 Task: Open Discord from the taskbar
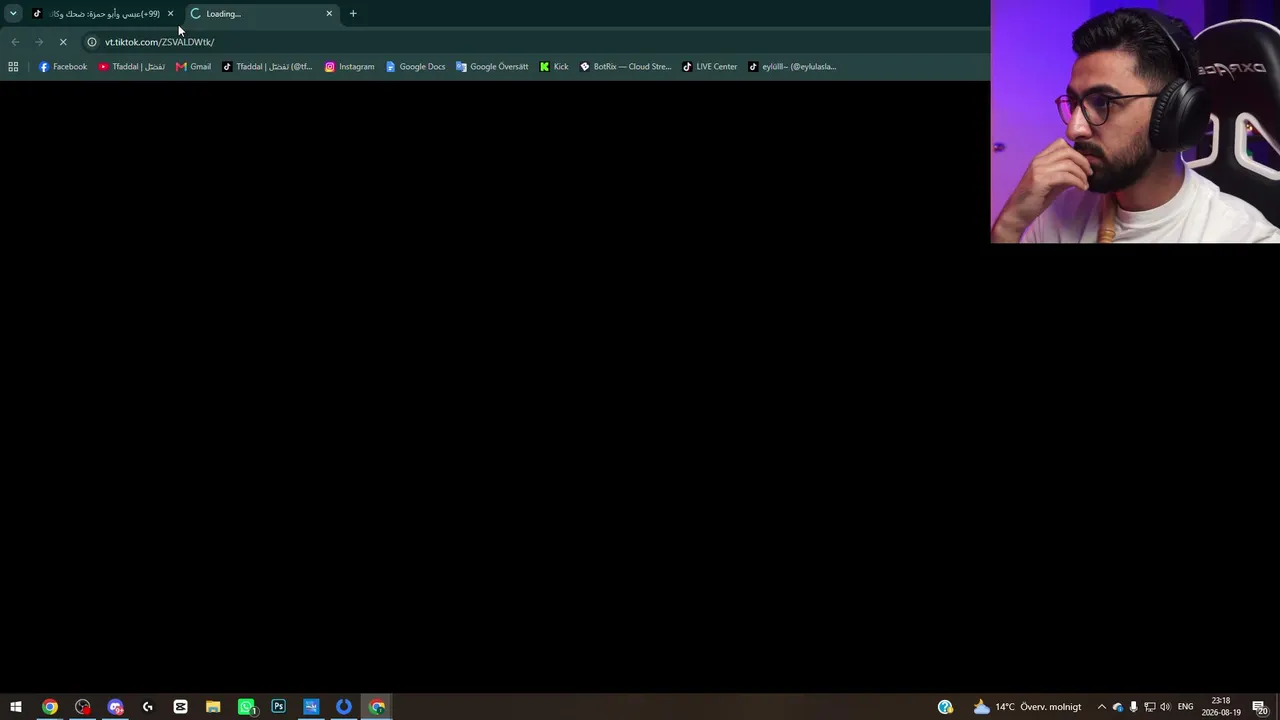[116, 707]
